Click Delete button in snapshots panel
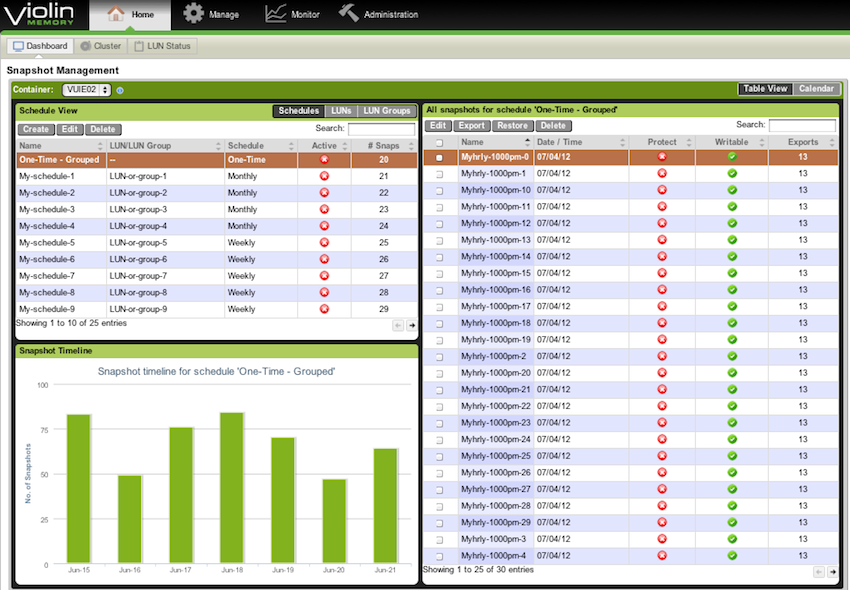Image resolution: width=850 pixels, height=590 pixels. coord(553,125)
